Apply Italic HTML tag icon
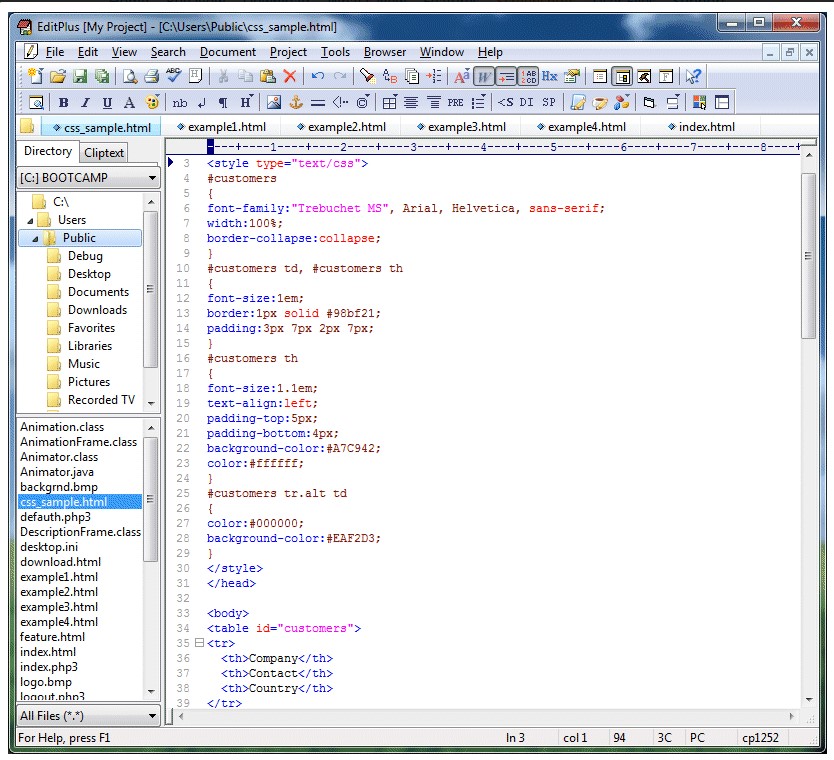The image size is (834, 760). tap(85, 102)
